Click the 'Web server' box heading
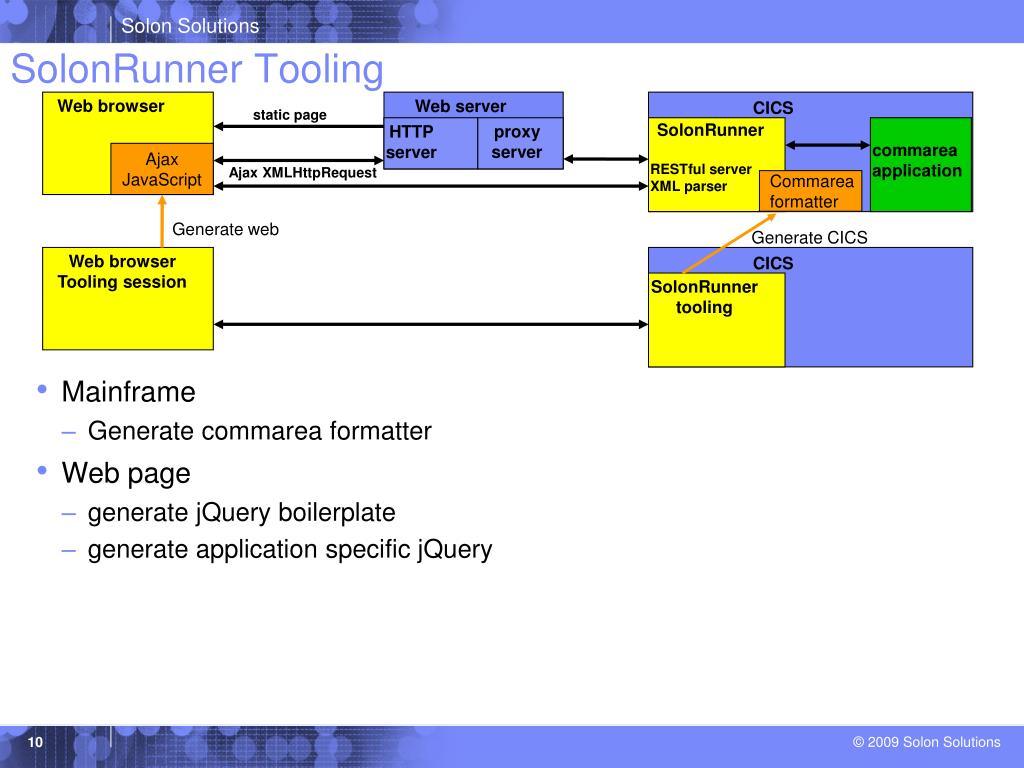The image size is (1024, 768). 460,106
